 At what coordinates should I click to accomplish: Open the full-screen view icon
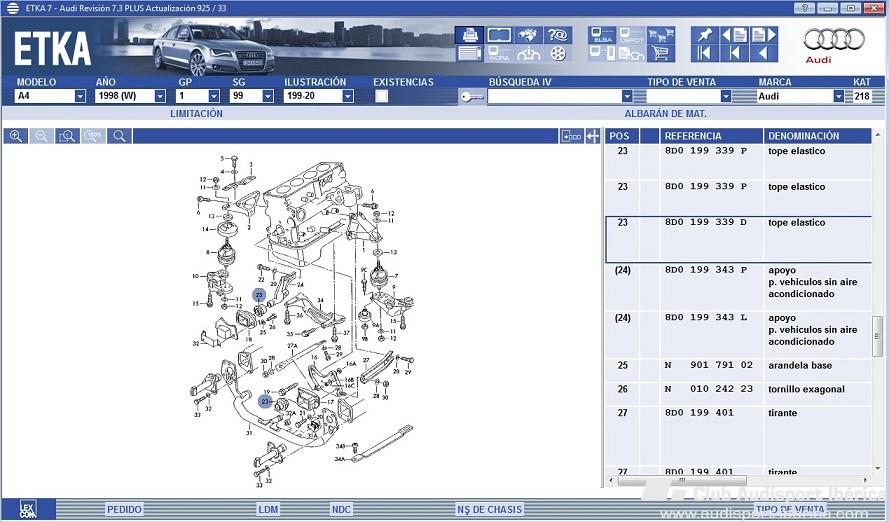click(499, 35)
